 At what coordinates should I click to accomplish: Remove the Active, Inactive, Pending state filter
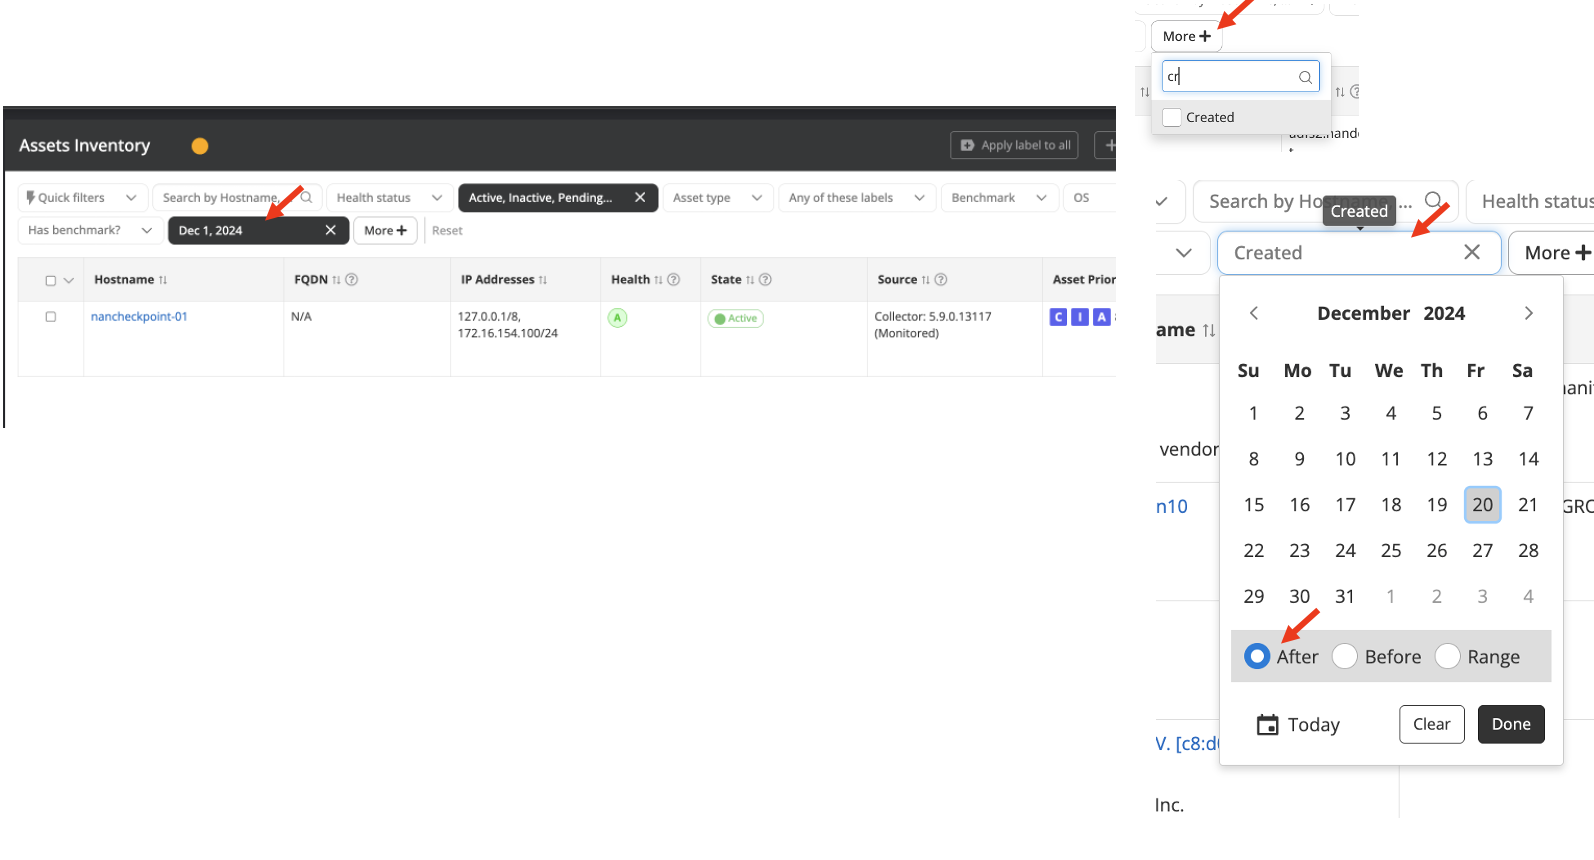pos(640,198)
